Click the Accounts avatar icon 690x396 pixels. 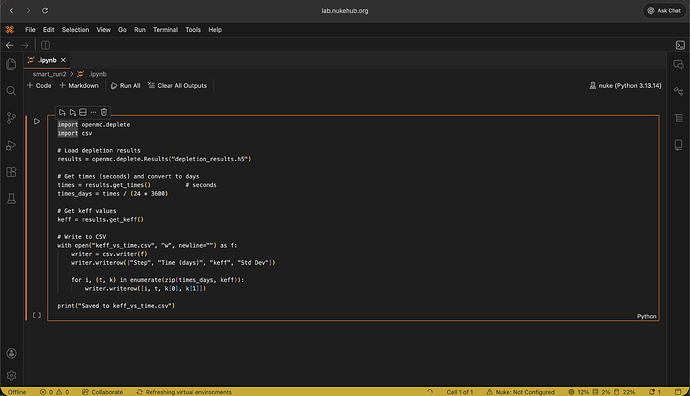(11, 353)
